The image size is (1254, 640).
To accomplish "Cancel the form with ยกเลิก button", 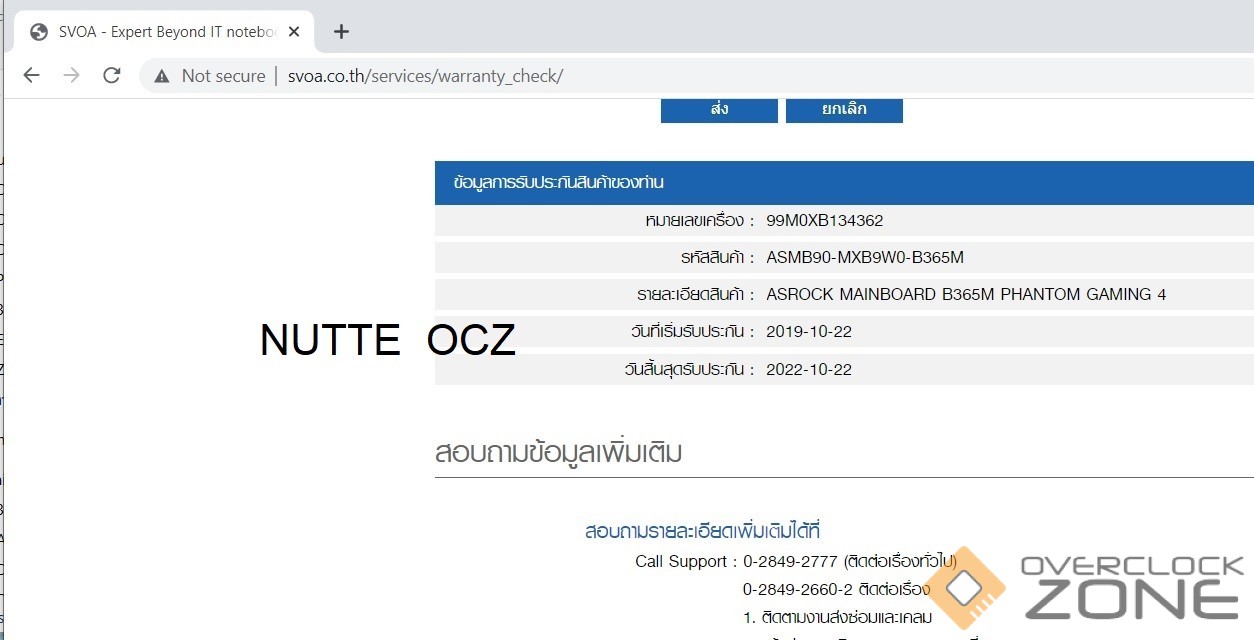I will click(844, 109).
